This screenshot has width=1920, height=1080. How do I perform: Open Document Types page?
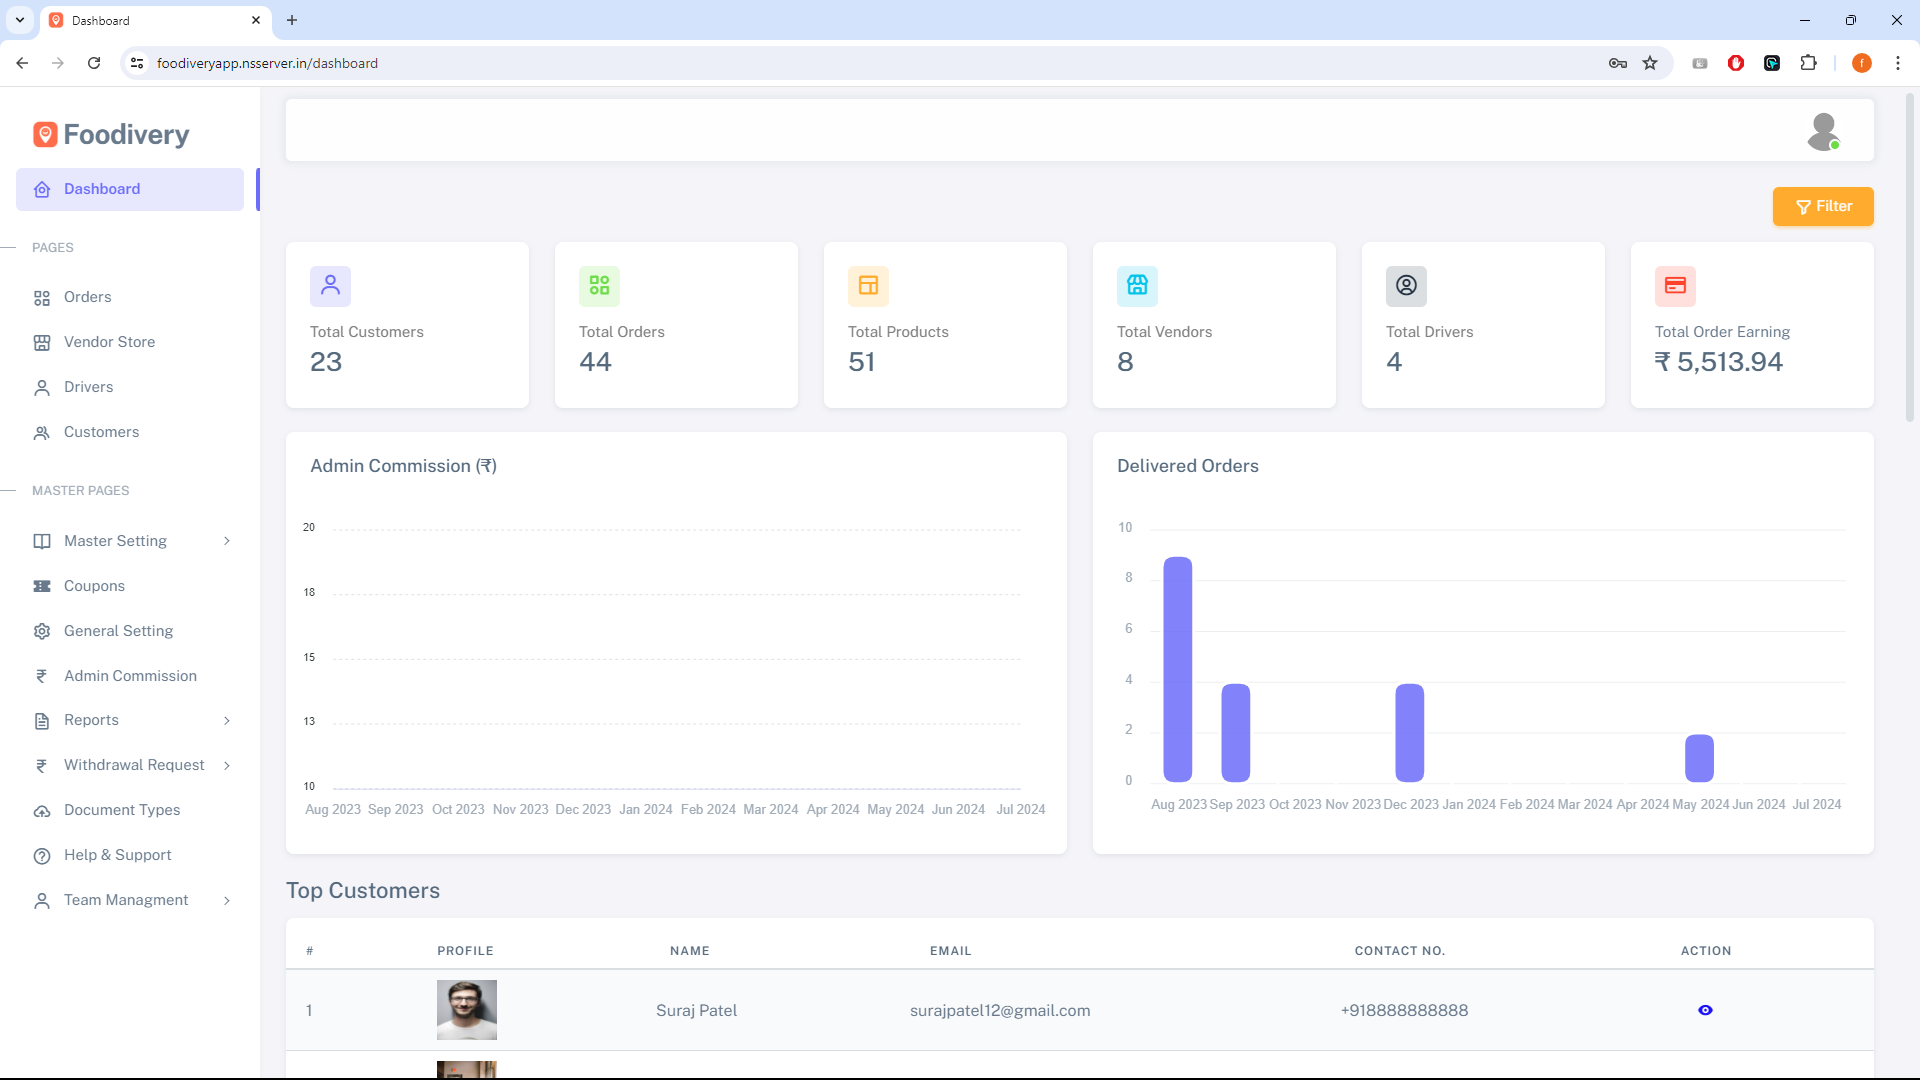point(121,810)
